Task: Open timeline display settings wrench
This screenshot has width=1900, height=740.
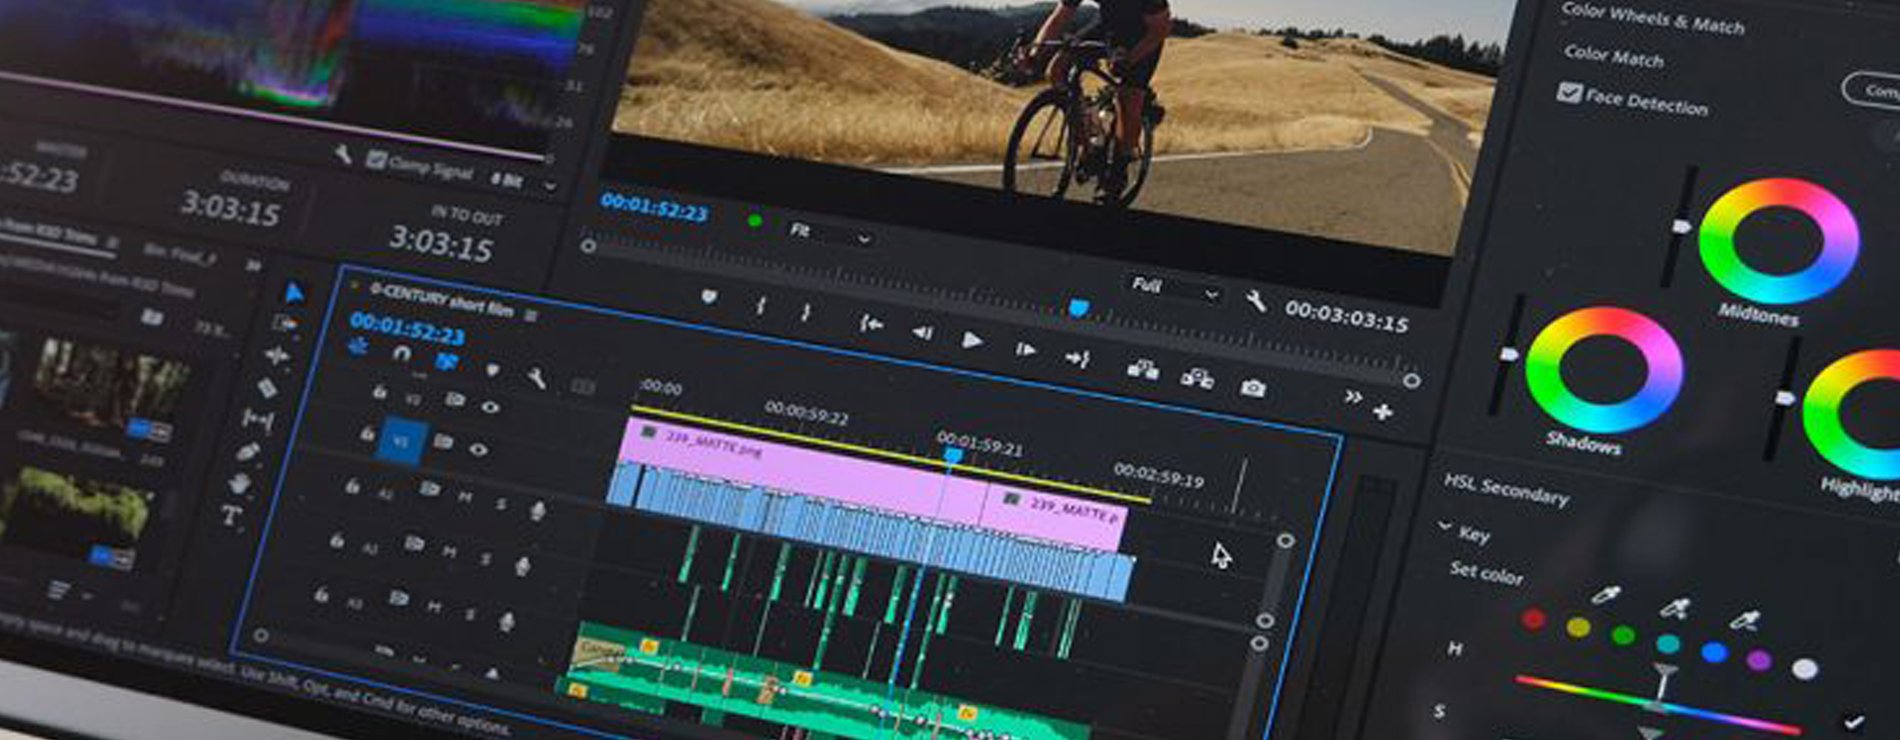Action: point(536,377)
